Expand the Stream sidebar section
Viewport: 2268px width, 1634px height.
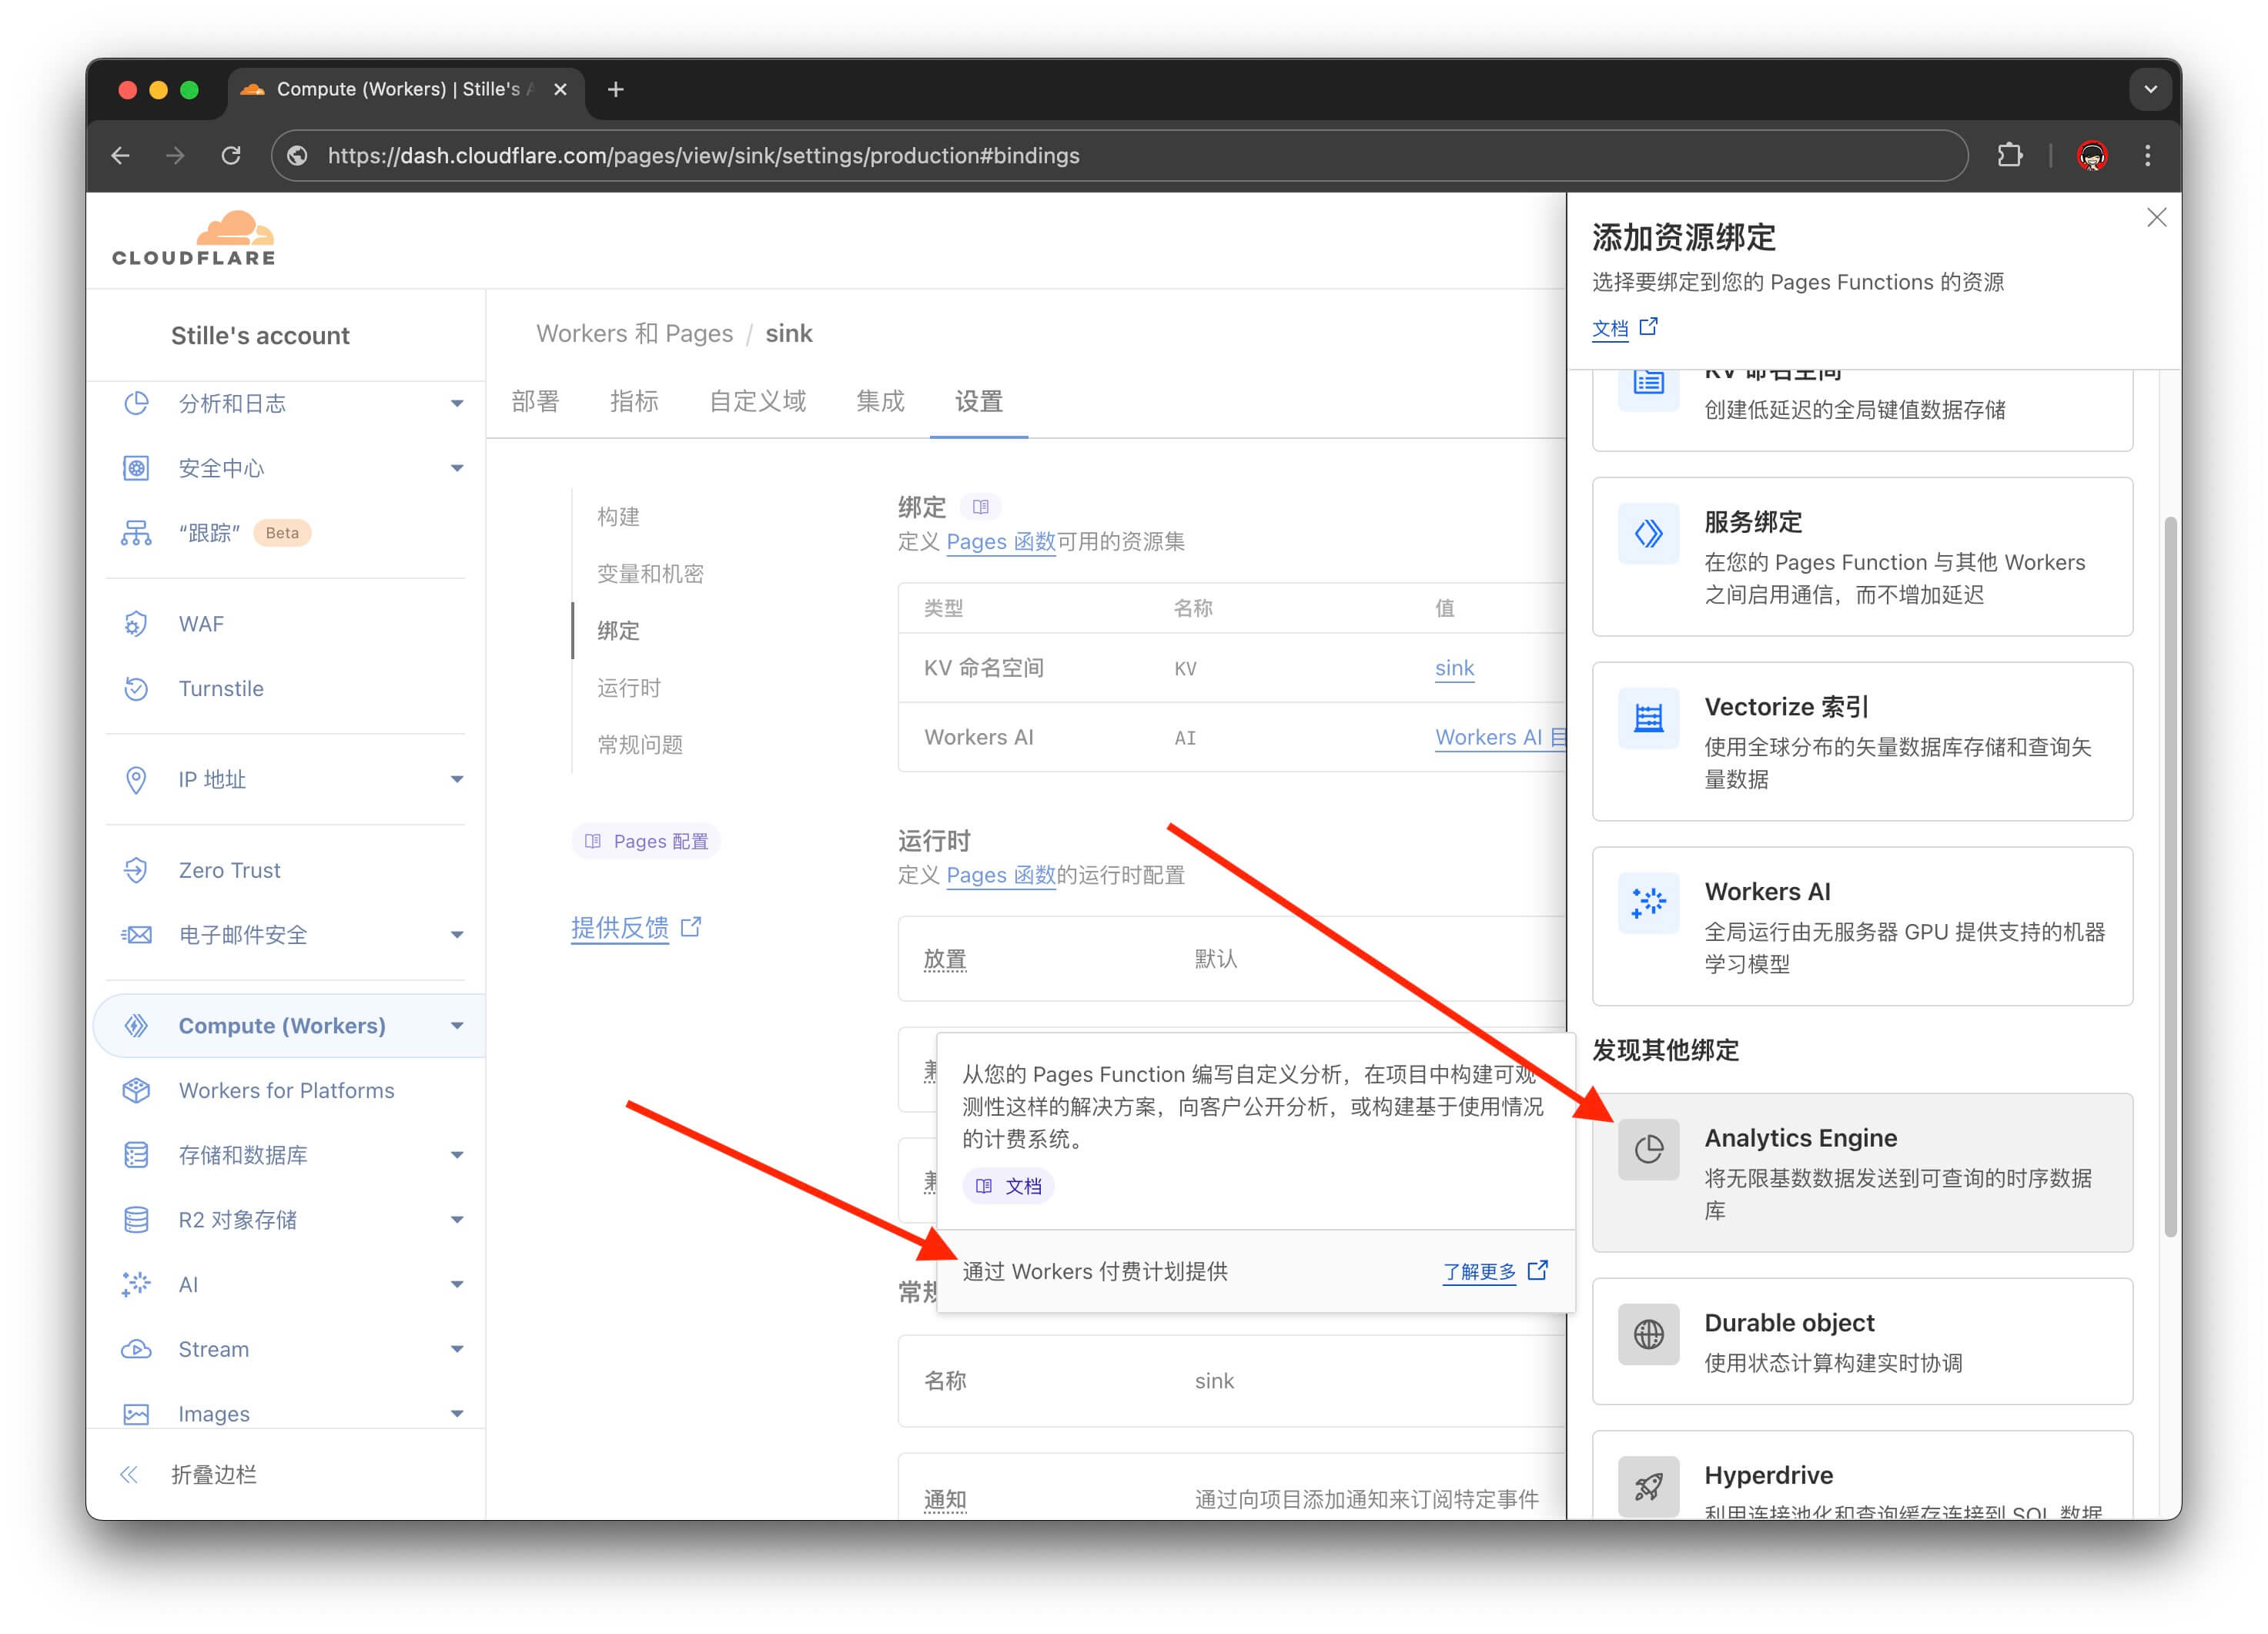[457, 1350]
